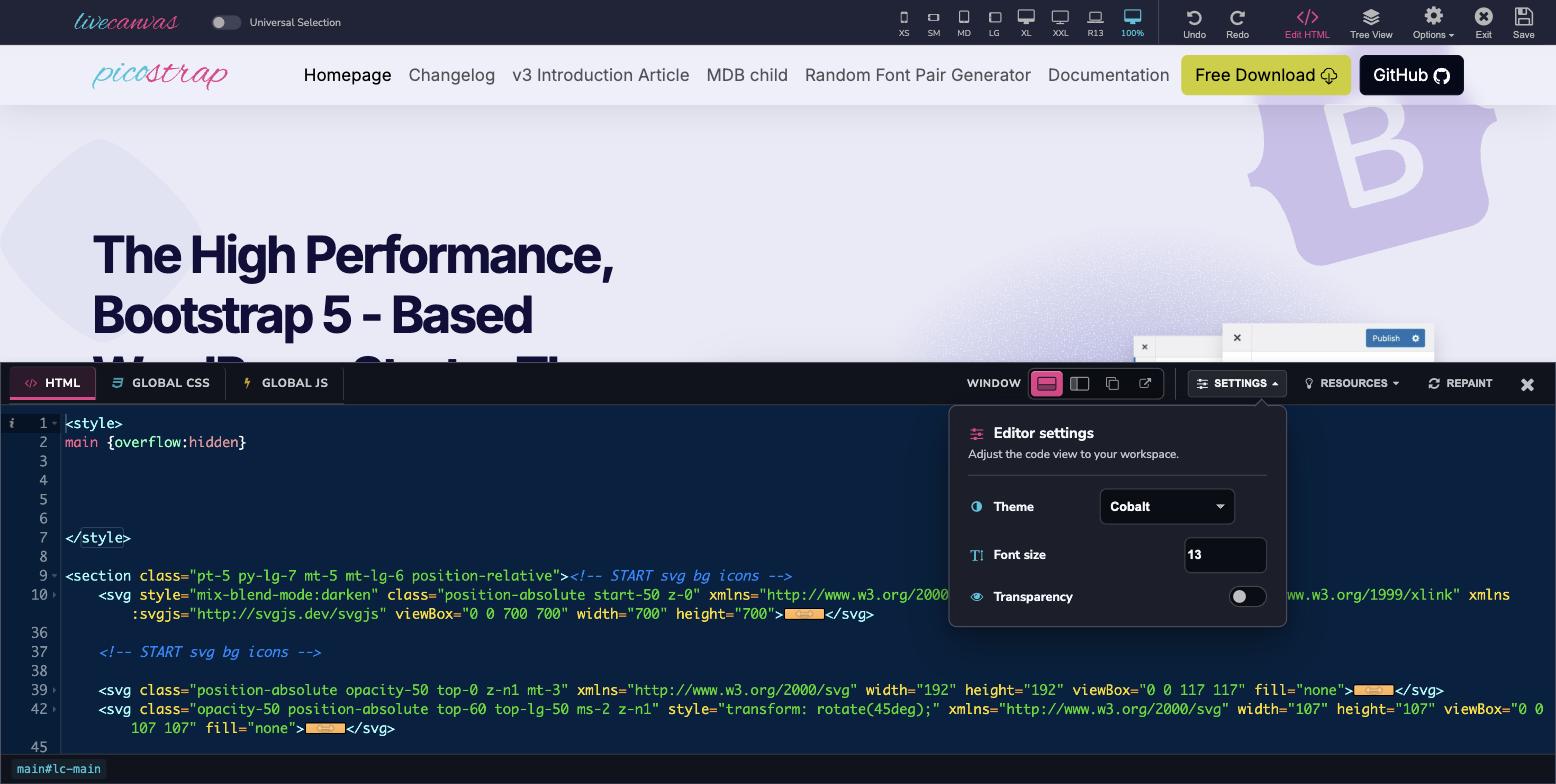Click the Font size input field
The height and width of the screenshot is (784, 1556).
pos(1225,555)
